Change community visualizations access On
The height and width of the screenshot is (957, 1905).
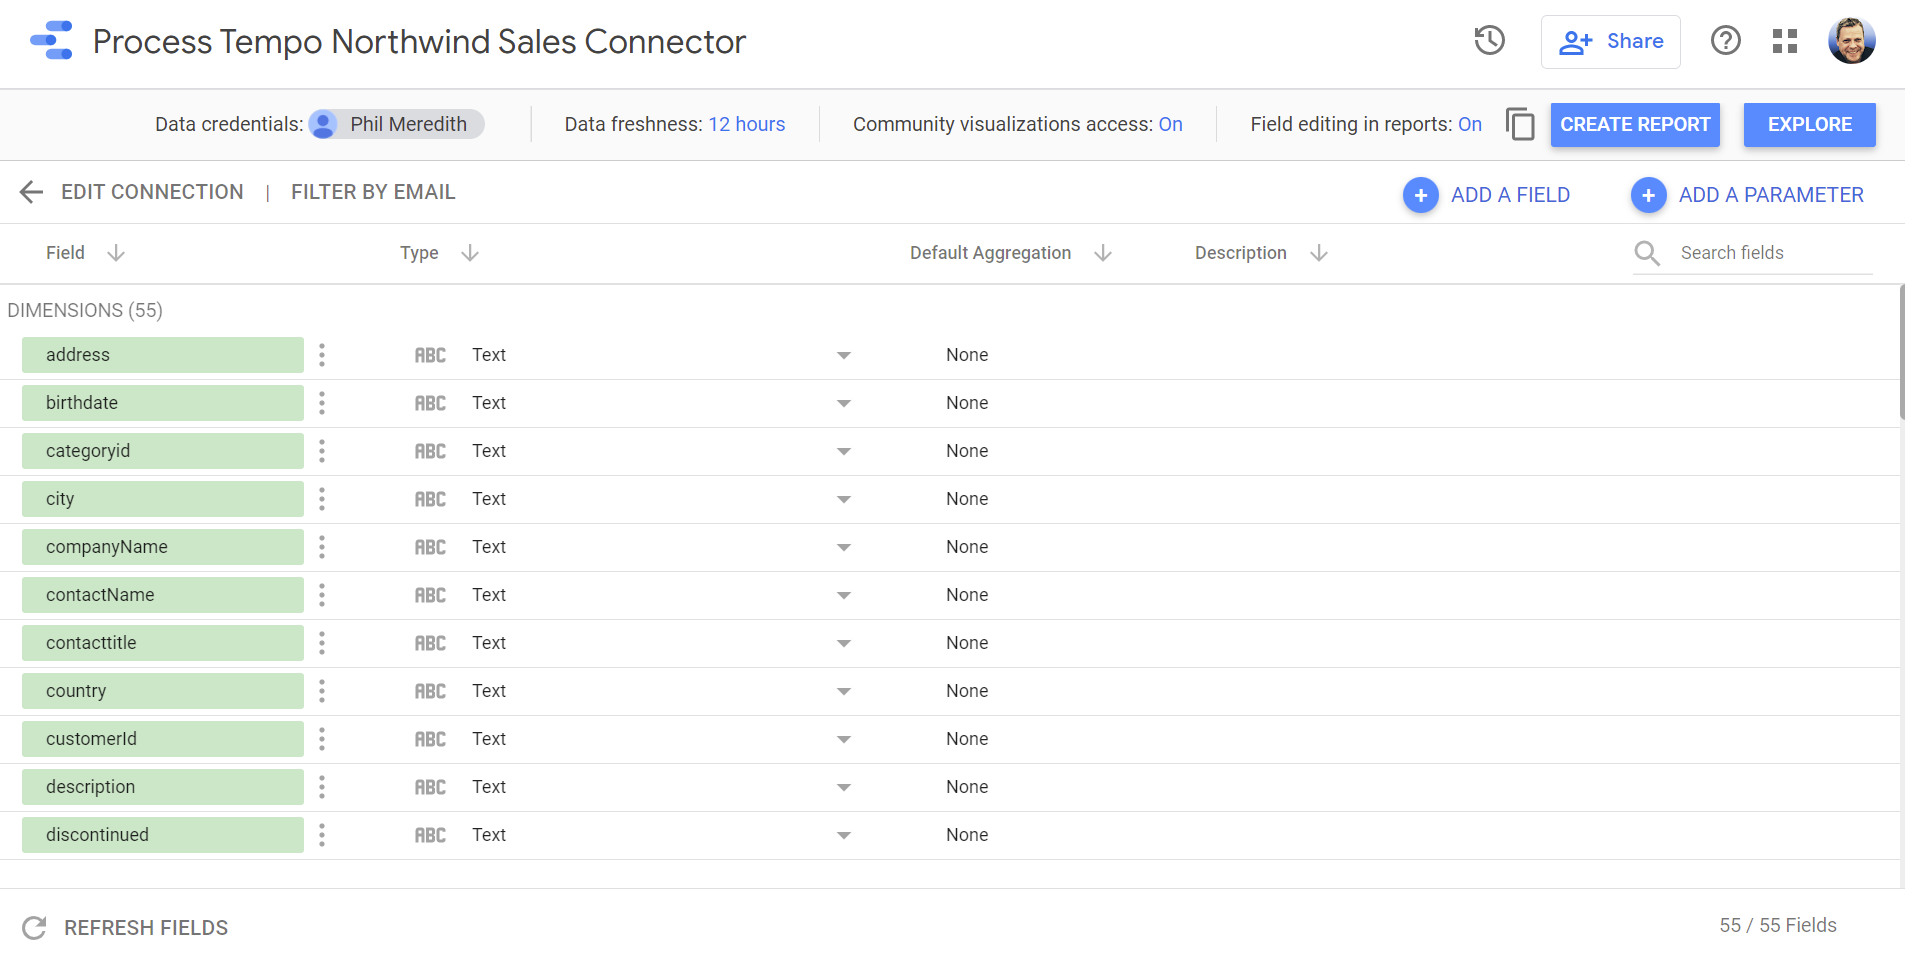[1170, 124]
